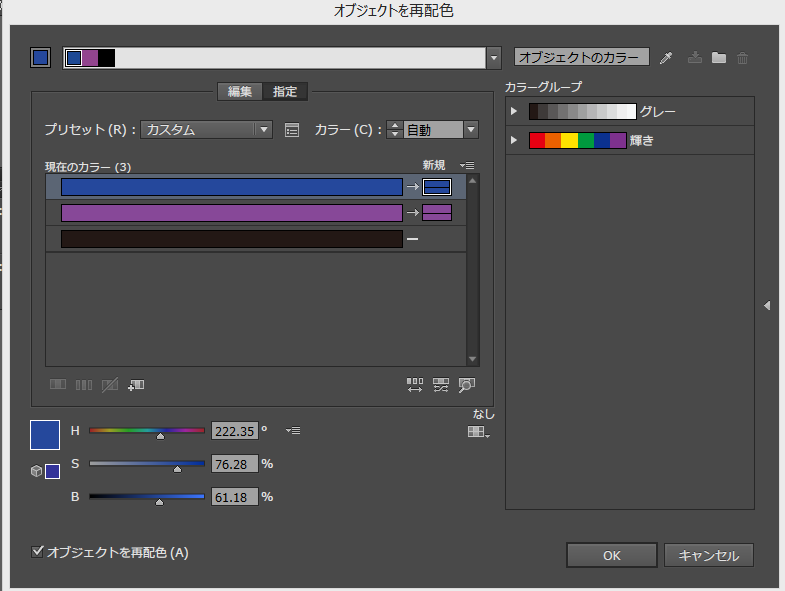785x591 pixels.
Task: Open the カラー 自動 dropdown arrow
Action: tap(471, 130)
